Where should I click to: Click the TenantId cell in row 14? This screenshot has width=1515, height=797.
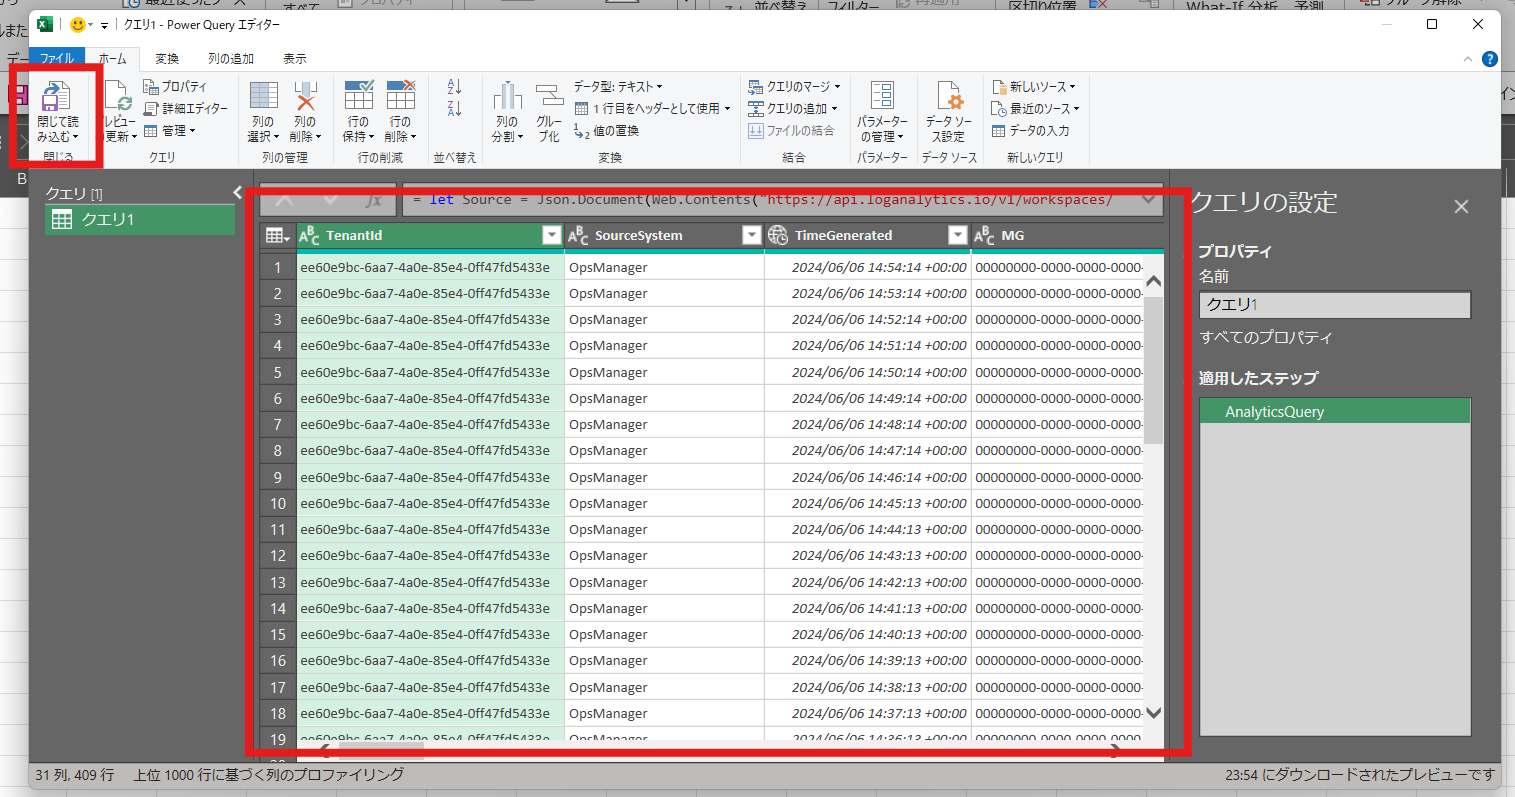click(x=431, y=609)
